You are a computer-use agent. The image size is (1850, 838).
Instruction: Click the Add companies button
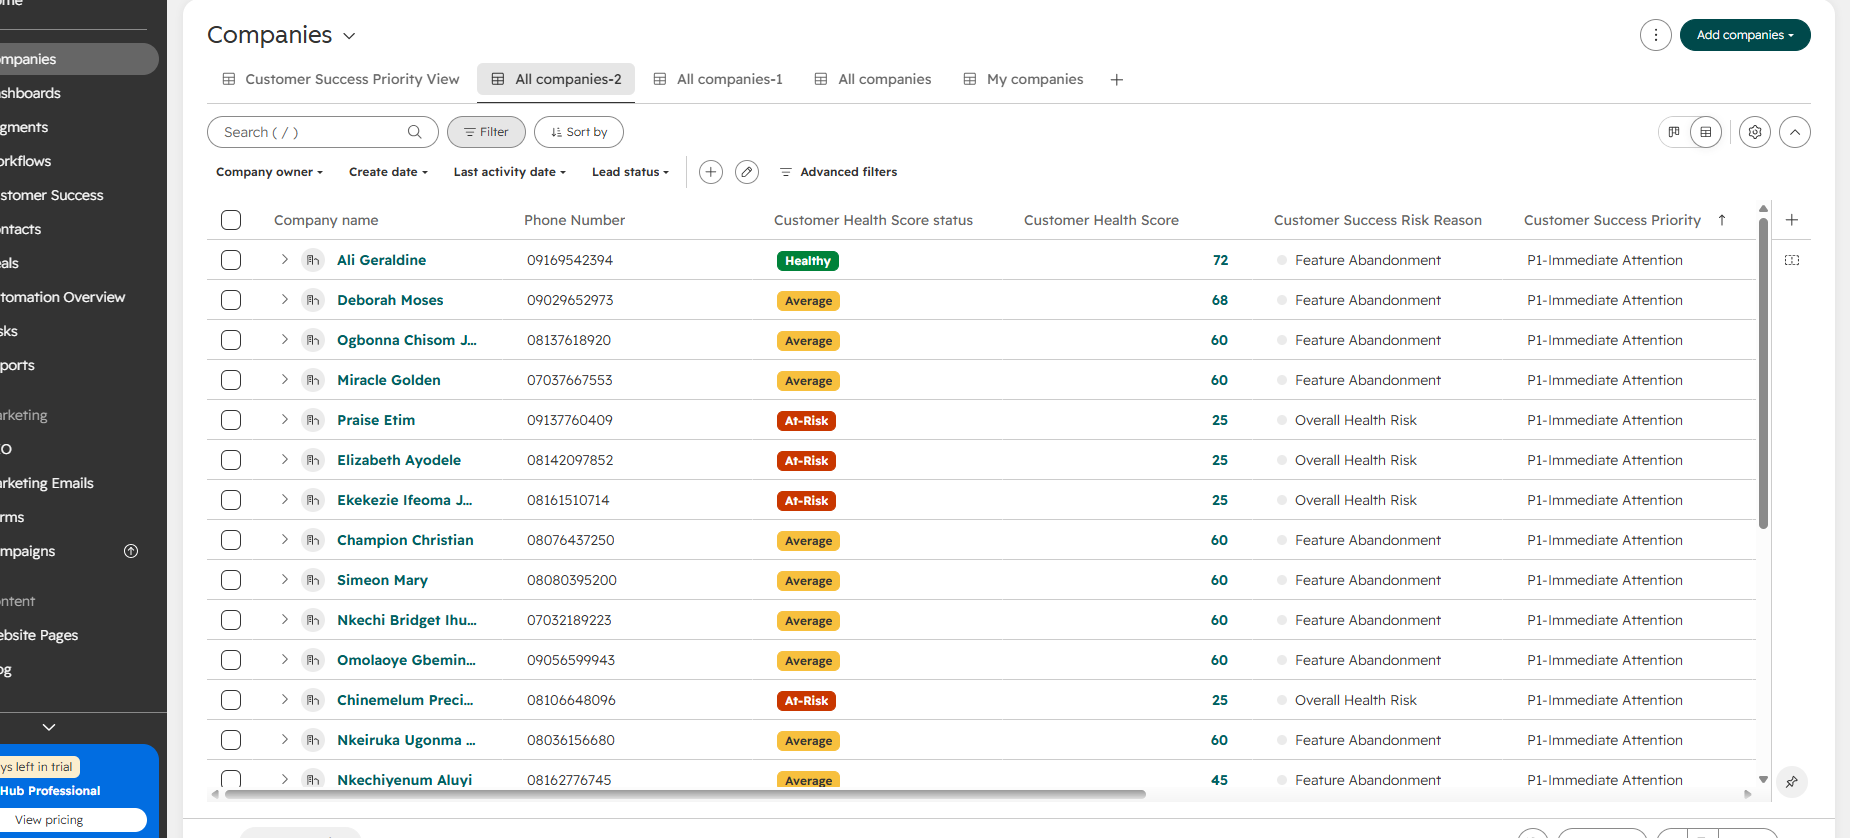(x=1745, y=35)
